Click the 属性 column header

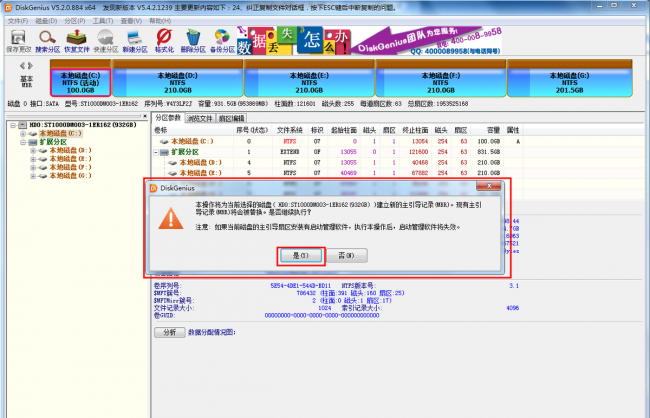point(513,130)
